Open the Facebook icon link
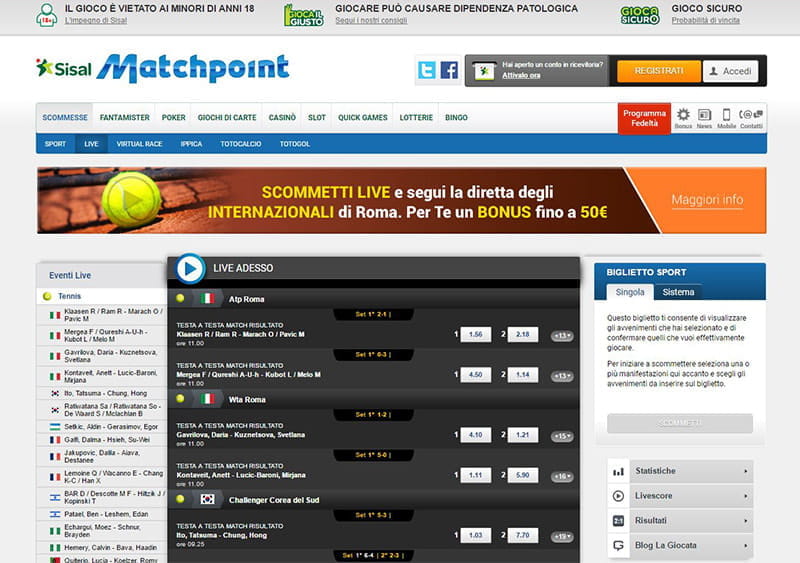 coord(449,70)
